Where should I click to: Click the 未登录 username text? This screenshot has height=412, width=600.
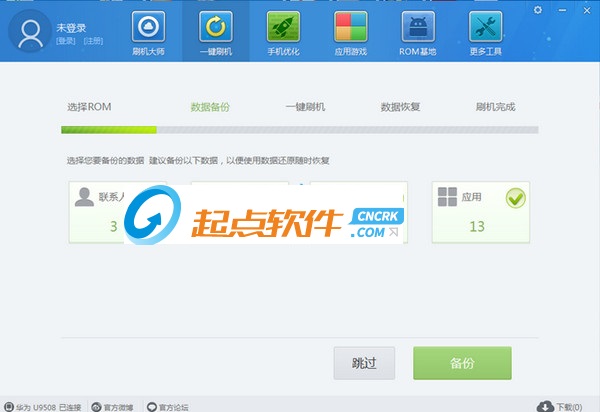coord(71,28)
